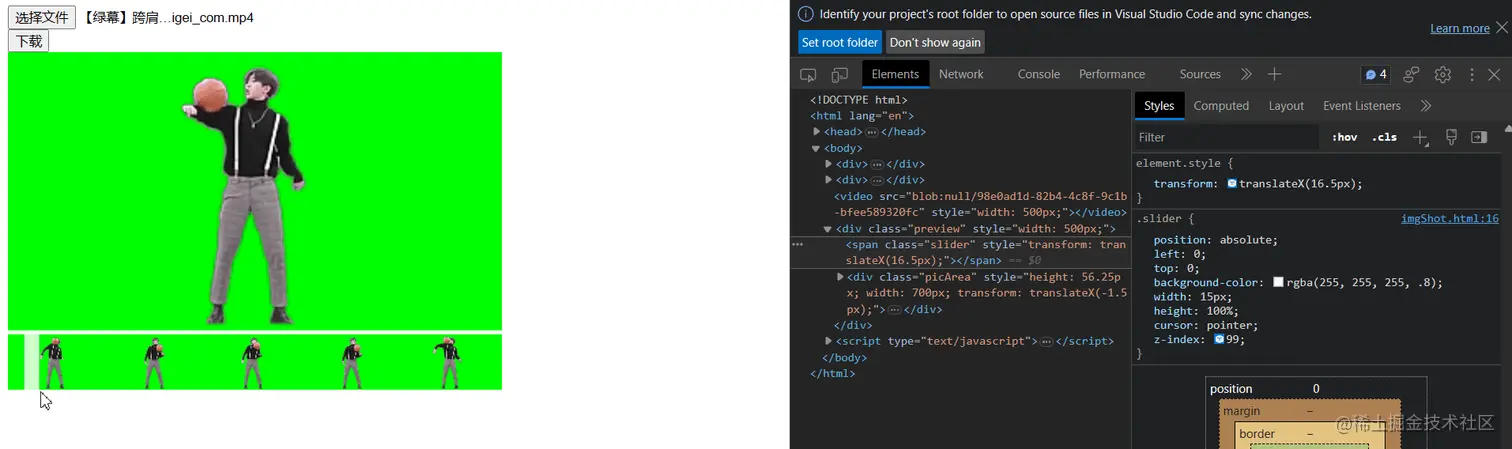Toggle rendering emulations brush icon

tap(1451, 137)
